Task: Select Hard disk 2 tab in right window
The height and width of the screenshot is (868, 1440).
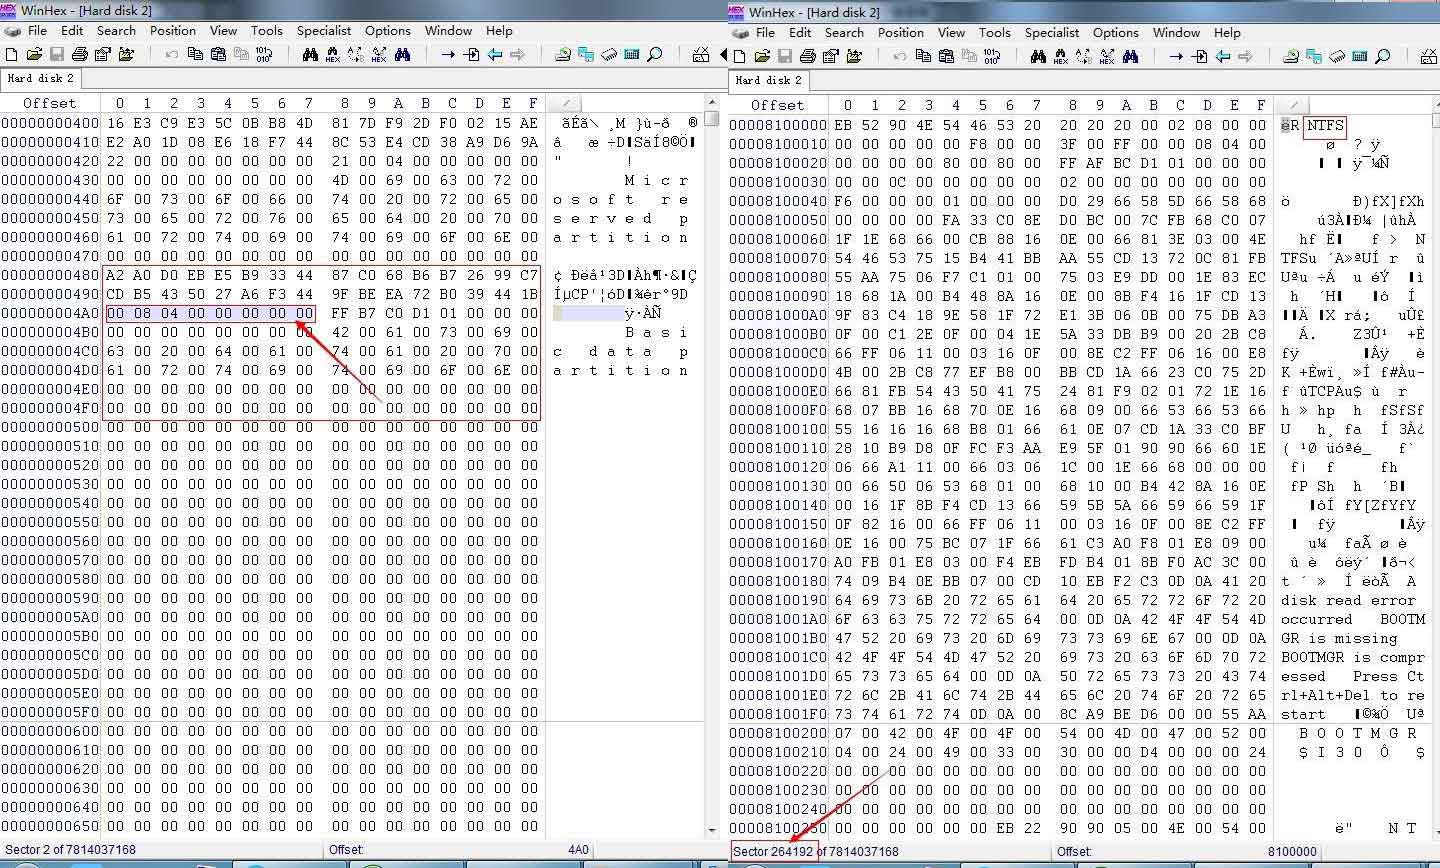Action: click(768, 80)
